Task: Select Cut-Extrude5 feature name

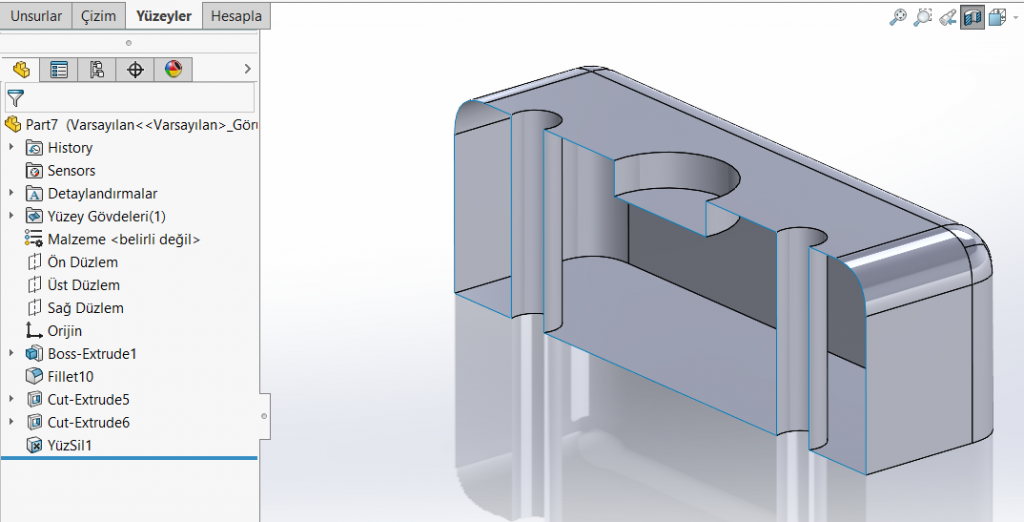Action: [88, 399]
